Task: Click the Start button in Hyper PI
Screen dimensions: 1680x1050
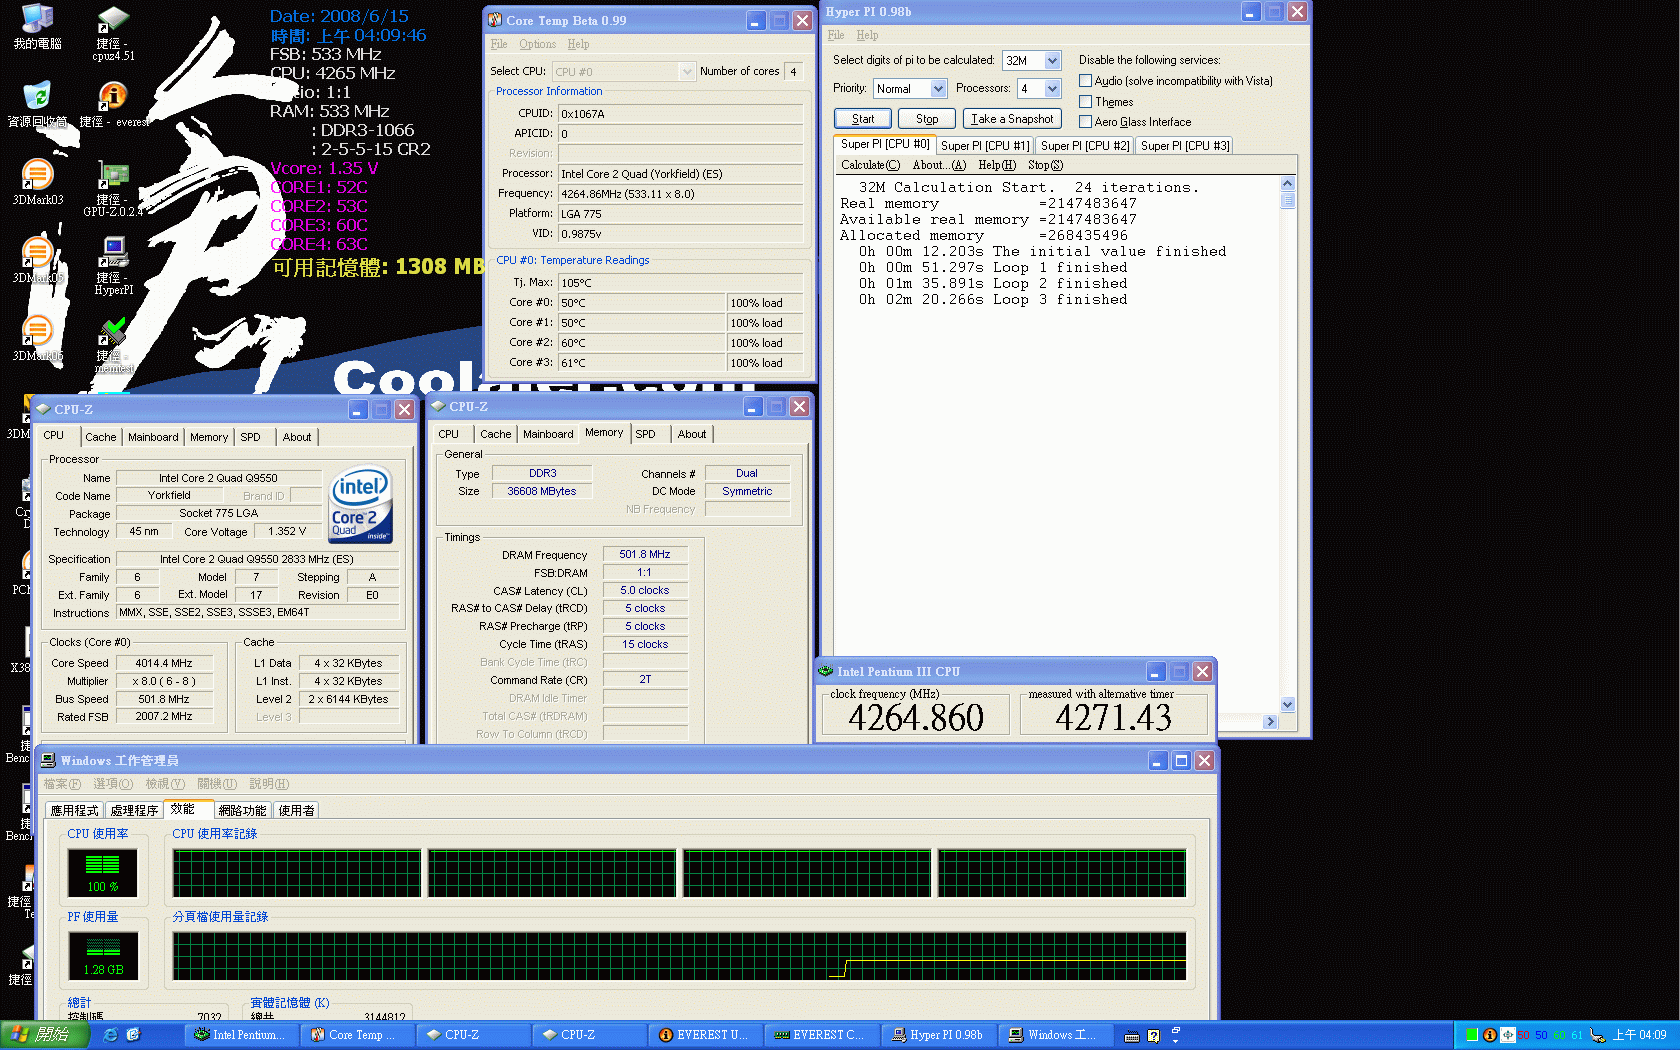Action: click(x=863, y=119)
